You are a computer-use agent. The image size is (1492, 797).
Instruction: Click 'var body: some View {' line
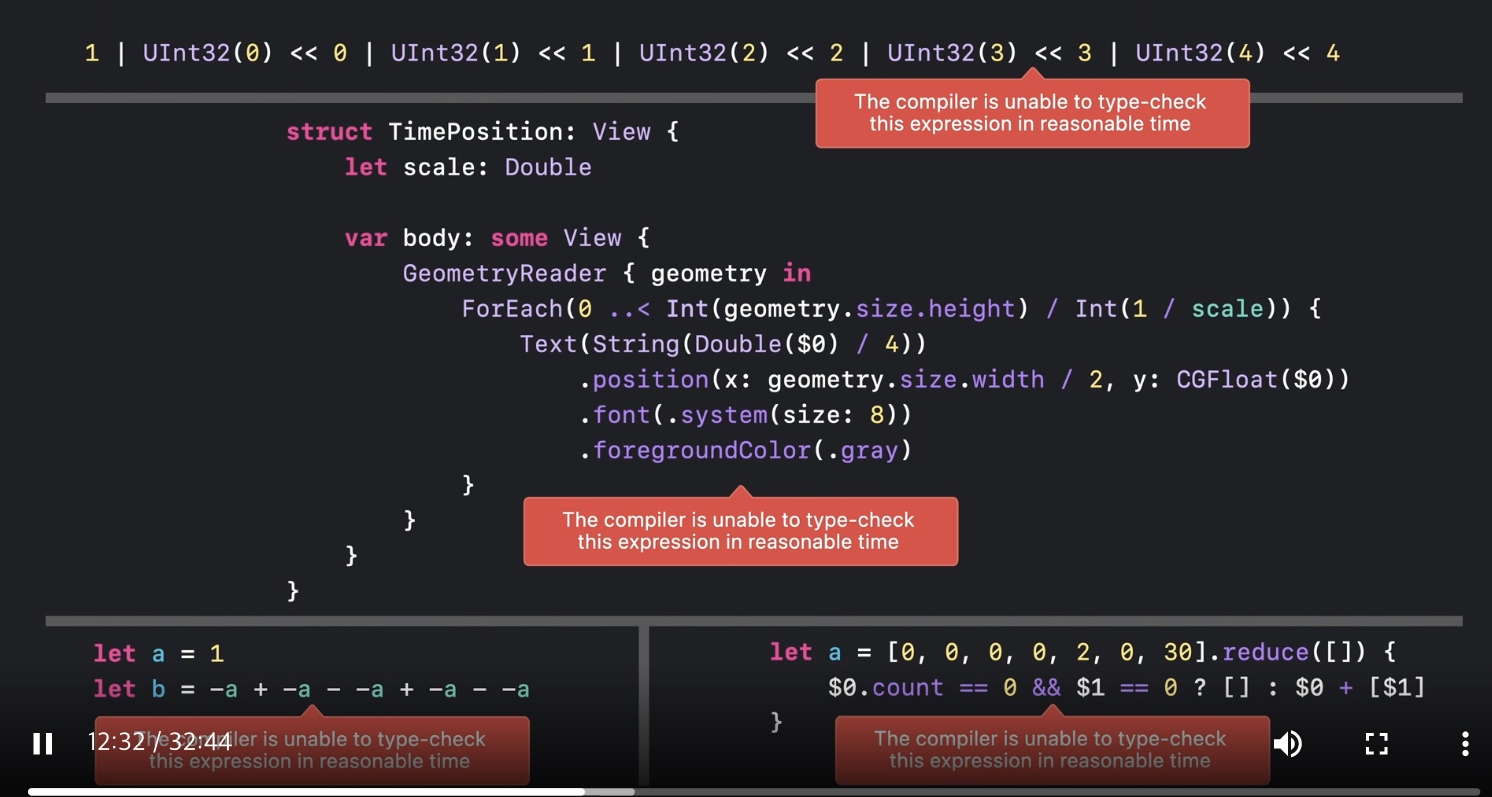tap(497, 238)
